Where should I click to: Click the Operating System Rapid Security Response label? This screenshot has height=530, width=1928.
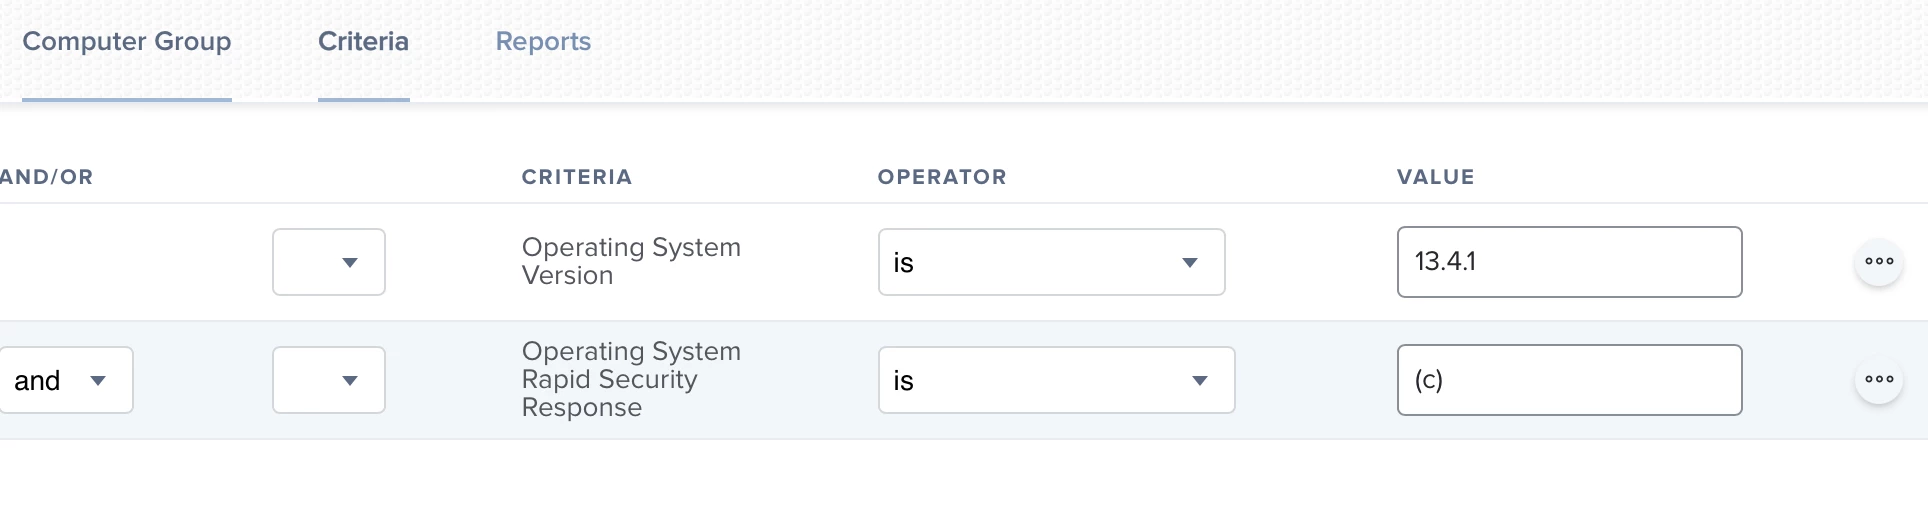coord(631,379)
